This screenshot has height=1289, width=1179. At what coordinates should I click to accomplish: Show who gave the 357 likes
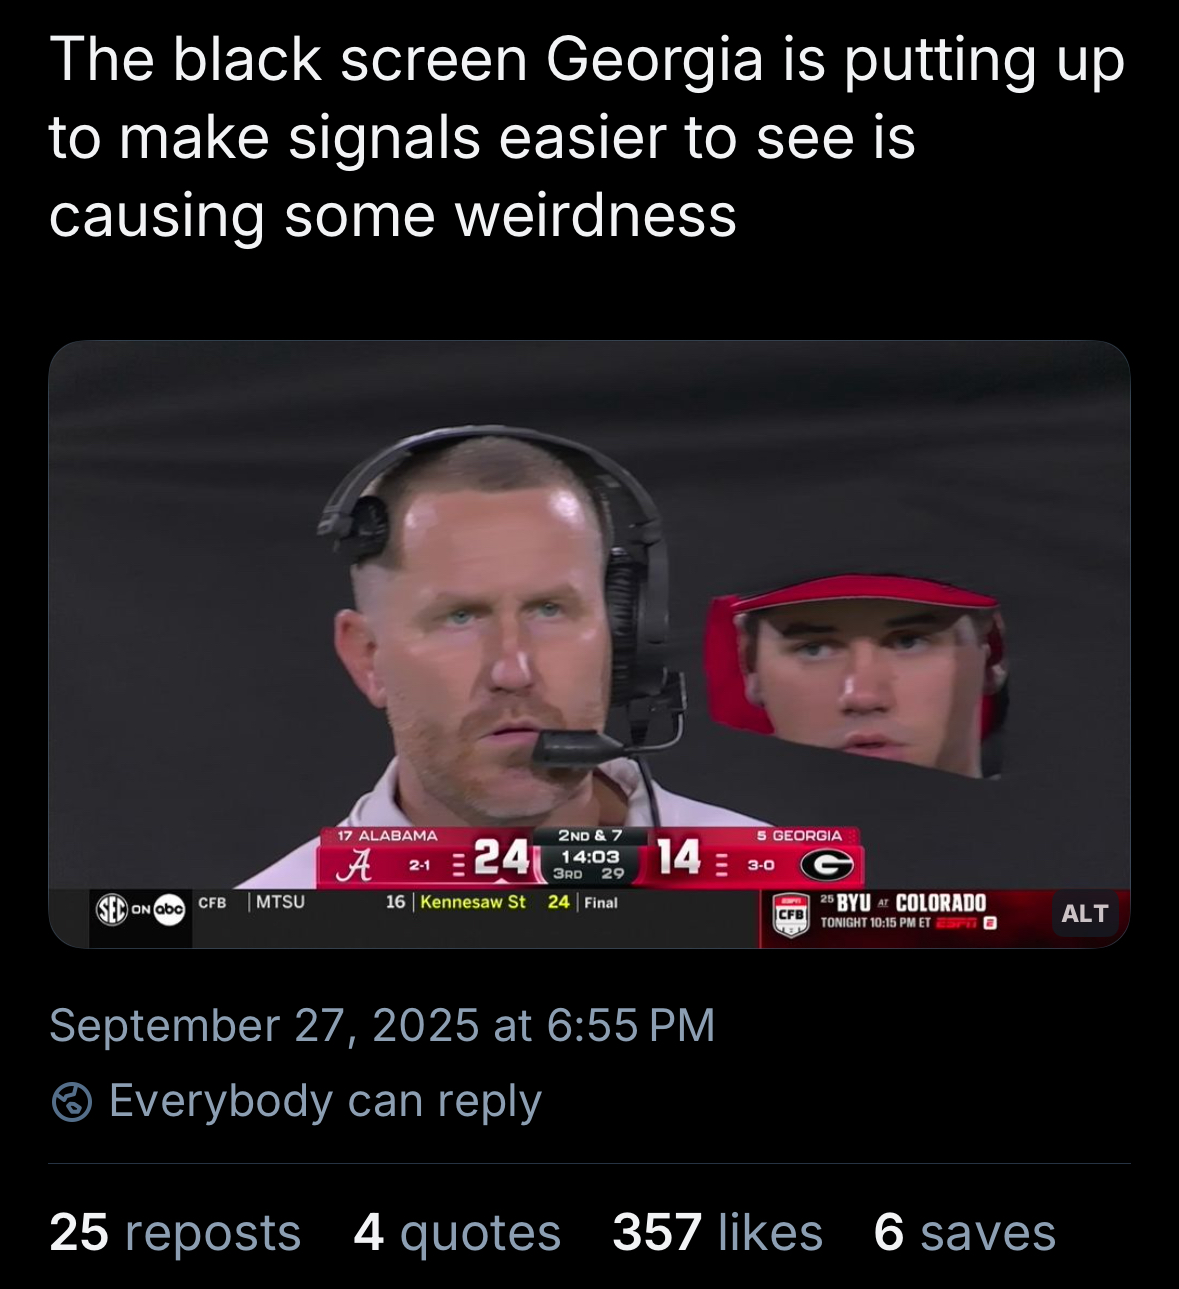(x=717, y=1232)
